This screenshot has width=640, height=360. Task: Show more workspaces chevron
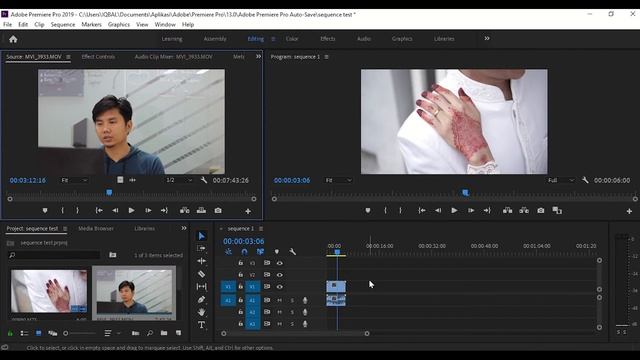click(x=487, y=38)
